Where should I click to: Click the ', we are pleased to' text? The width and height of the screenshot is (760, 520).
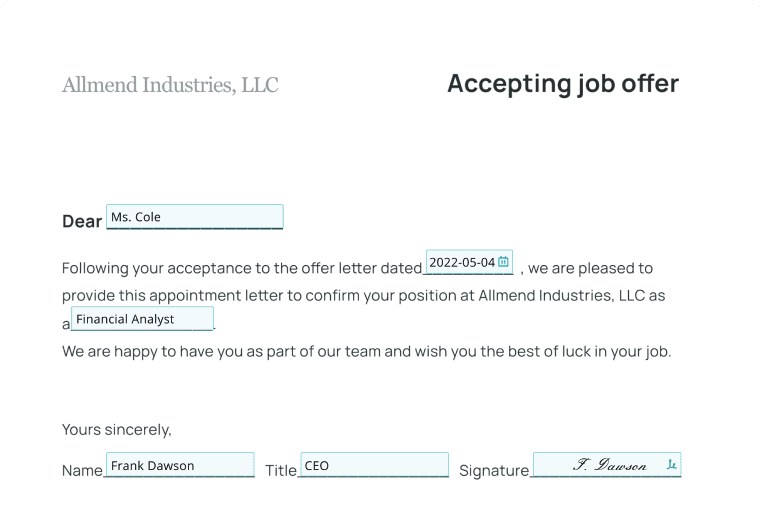[586, 268]
